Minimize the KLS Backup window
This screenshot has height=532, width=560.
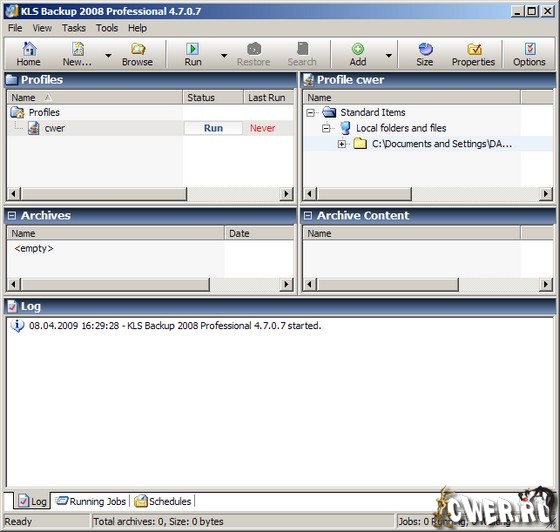click(x=517, y=11)
